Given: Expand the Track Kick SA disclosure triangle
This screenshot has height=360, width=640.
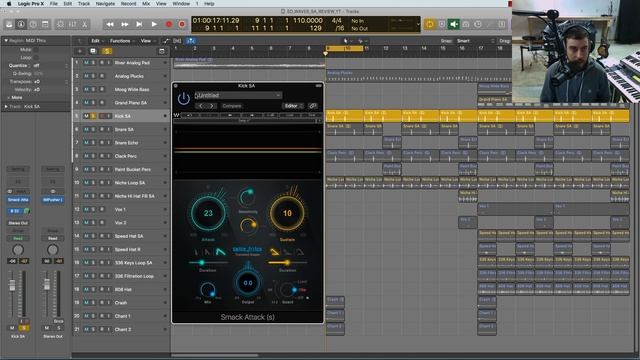Looking at the screenshot, I should pyautogui.click(x=6, y=107).
